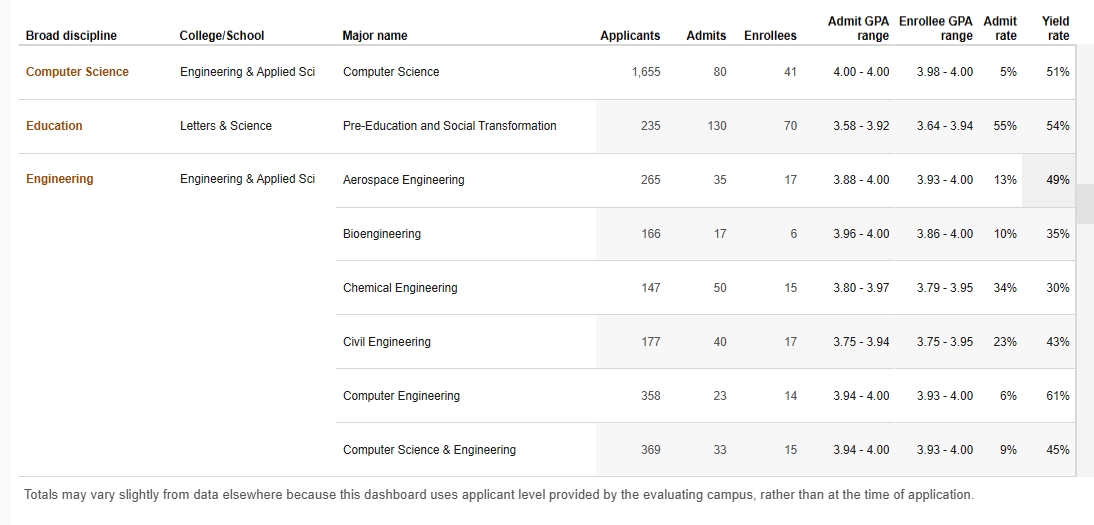Select the Education broad discipline link
Viewport: 1094px width, 525px height.
(x=54, y=126)
